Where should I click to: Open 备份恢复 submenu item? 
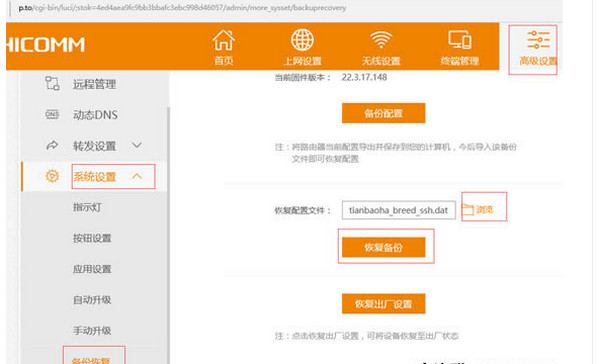(91, 360)
